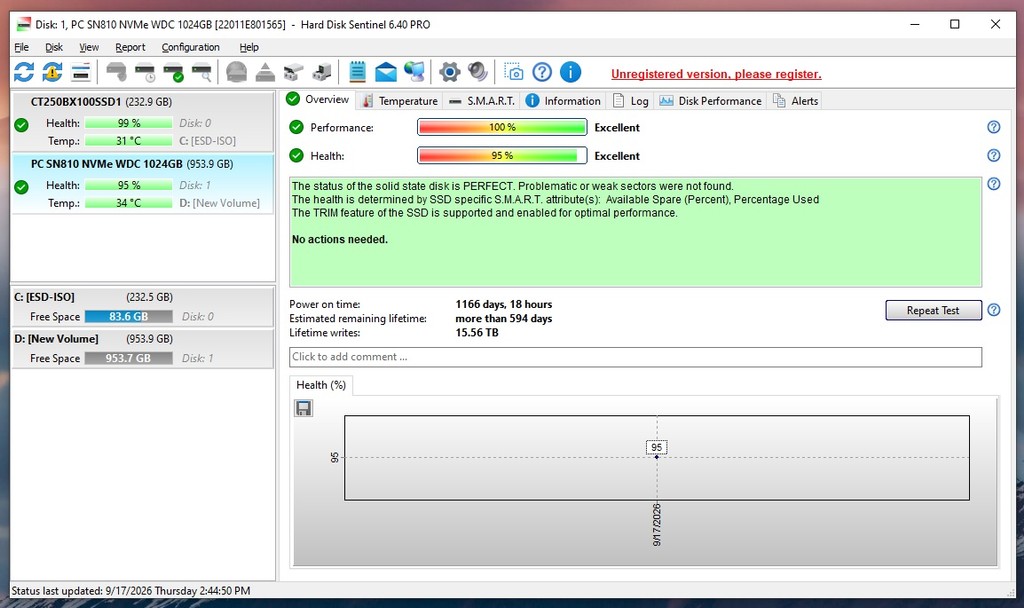
Task: Switch to the Alerts tab
Action: click(x=795, y=101)
